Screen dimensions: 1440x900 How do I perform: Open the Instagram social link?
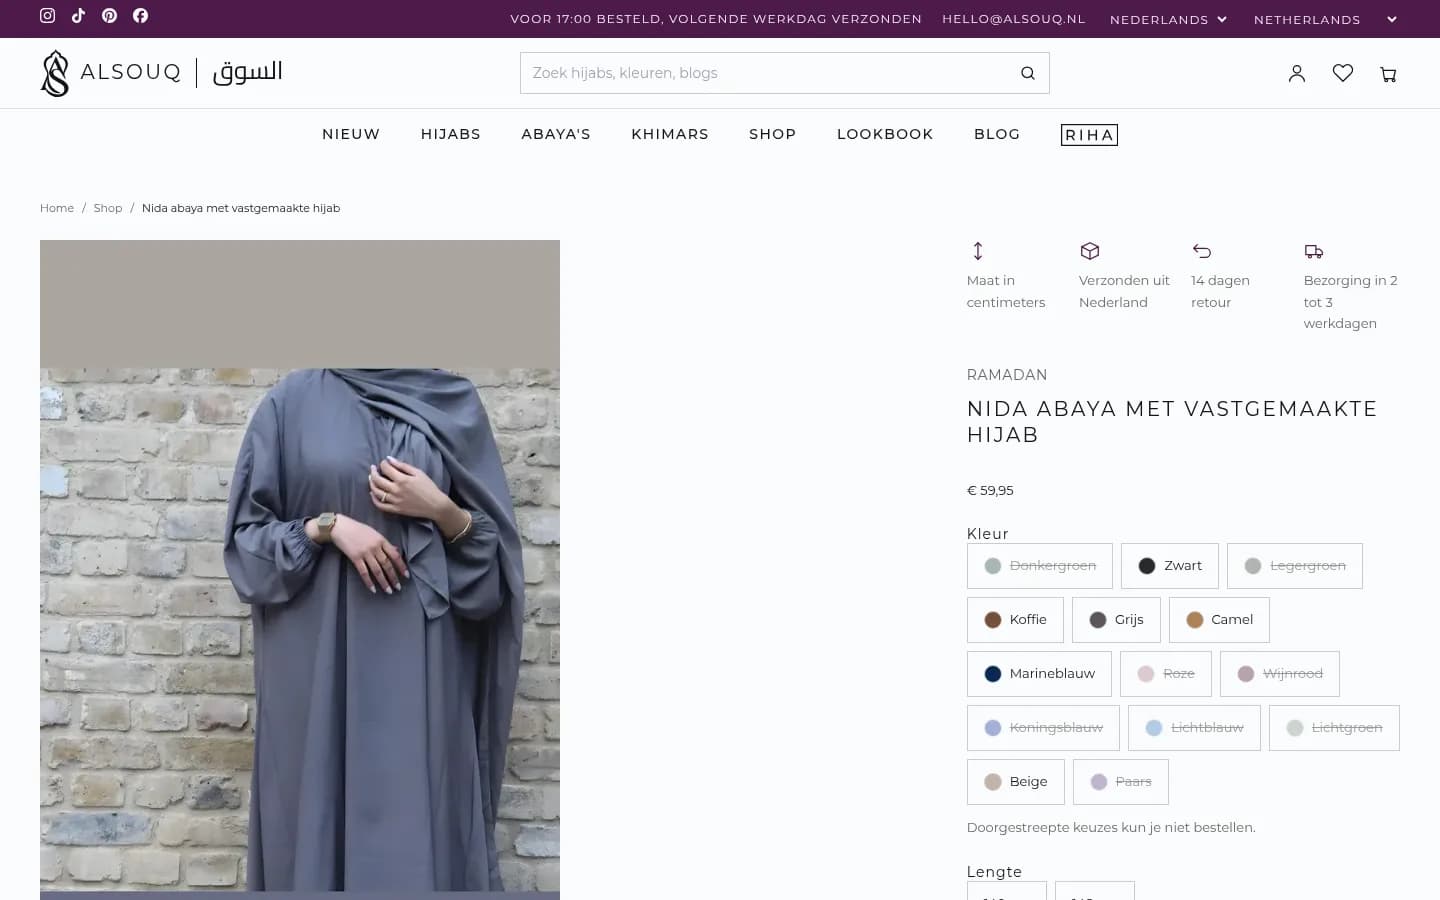click(47, 16)
